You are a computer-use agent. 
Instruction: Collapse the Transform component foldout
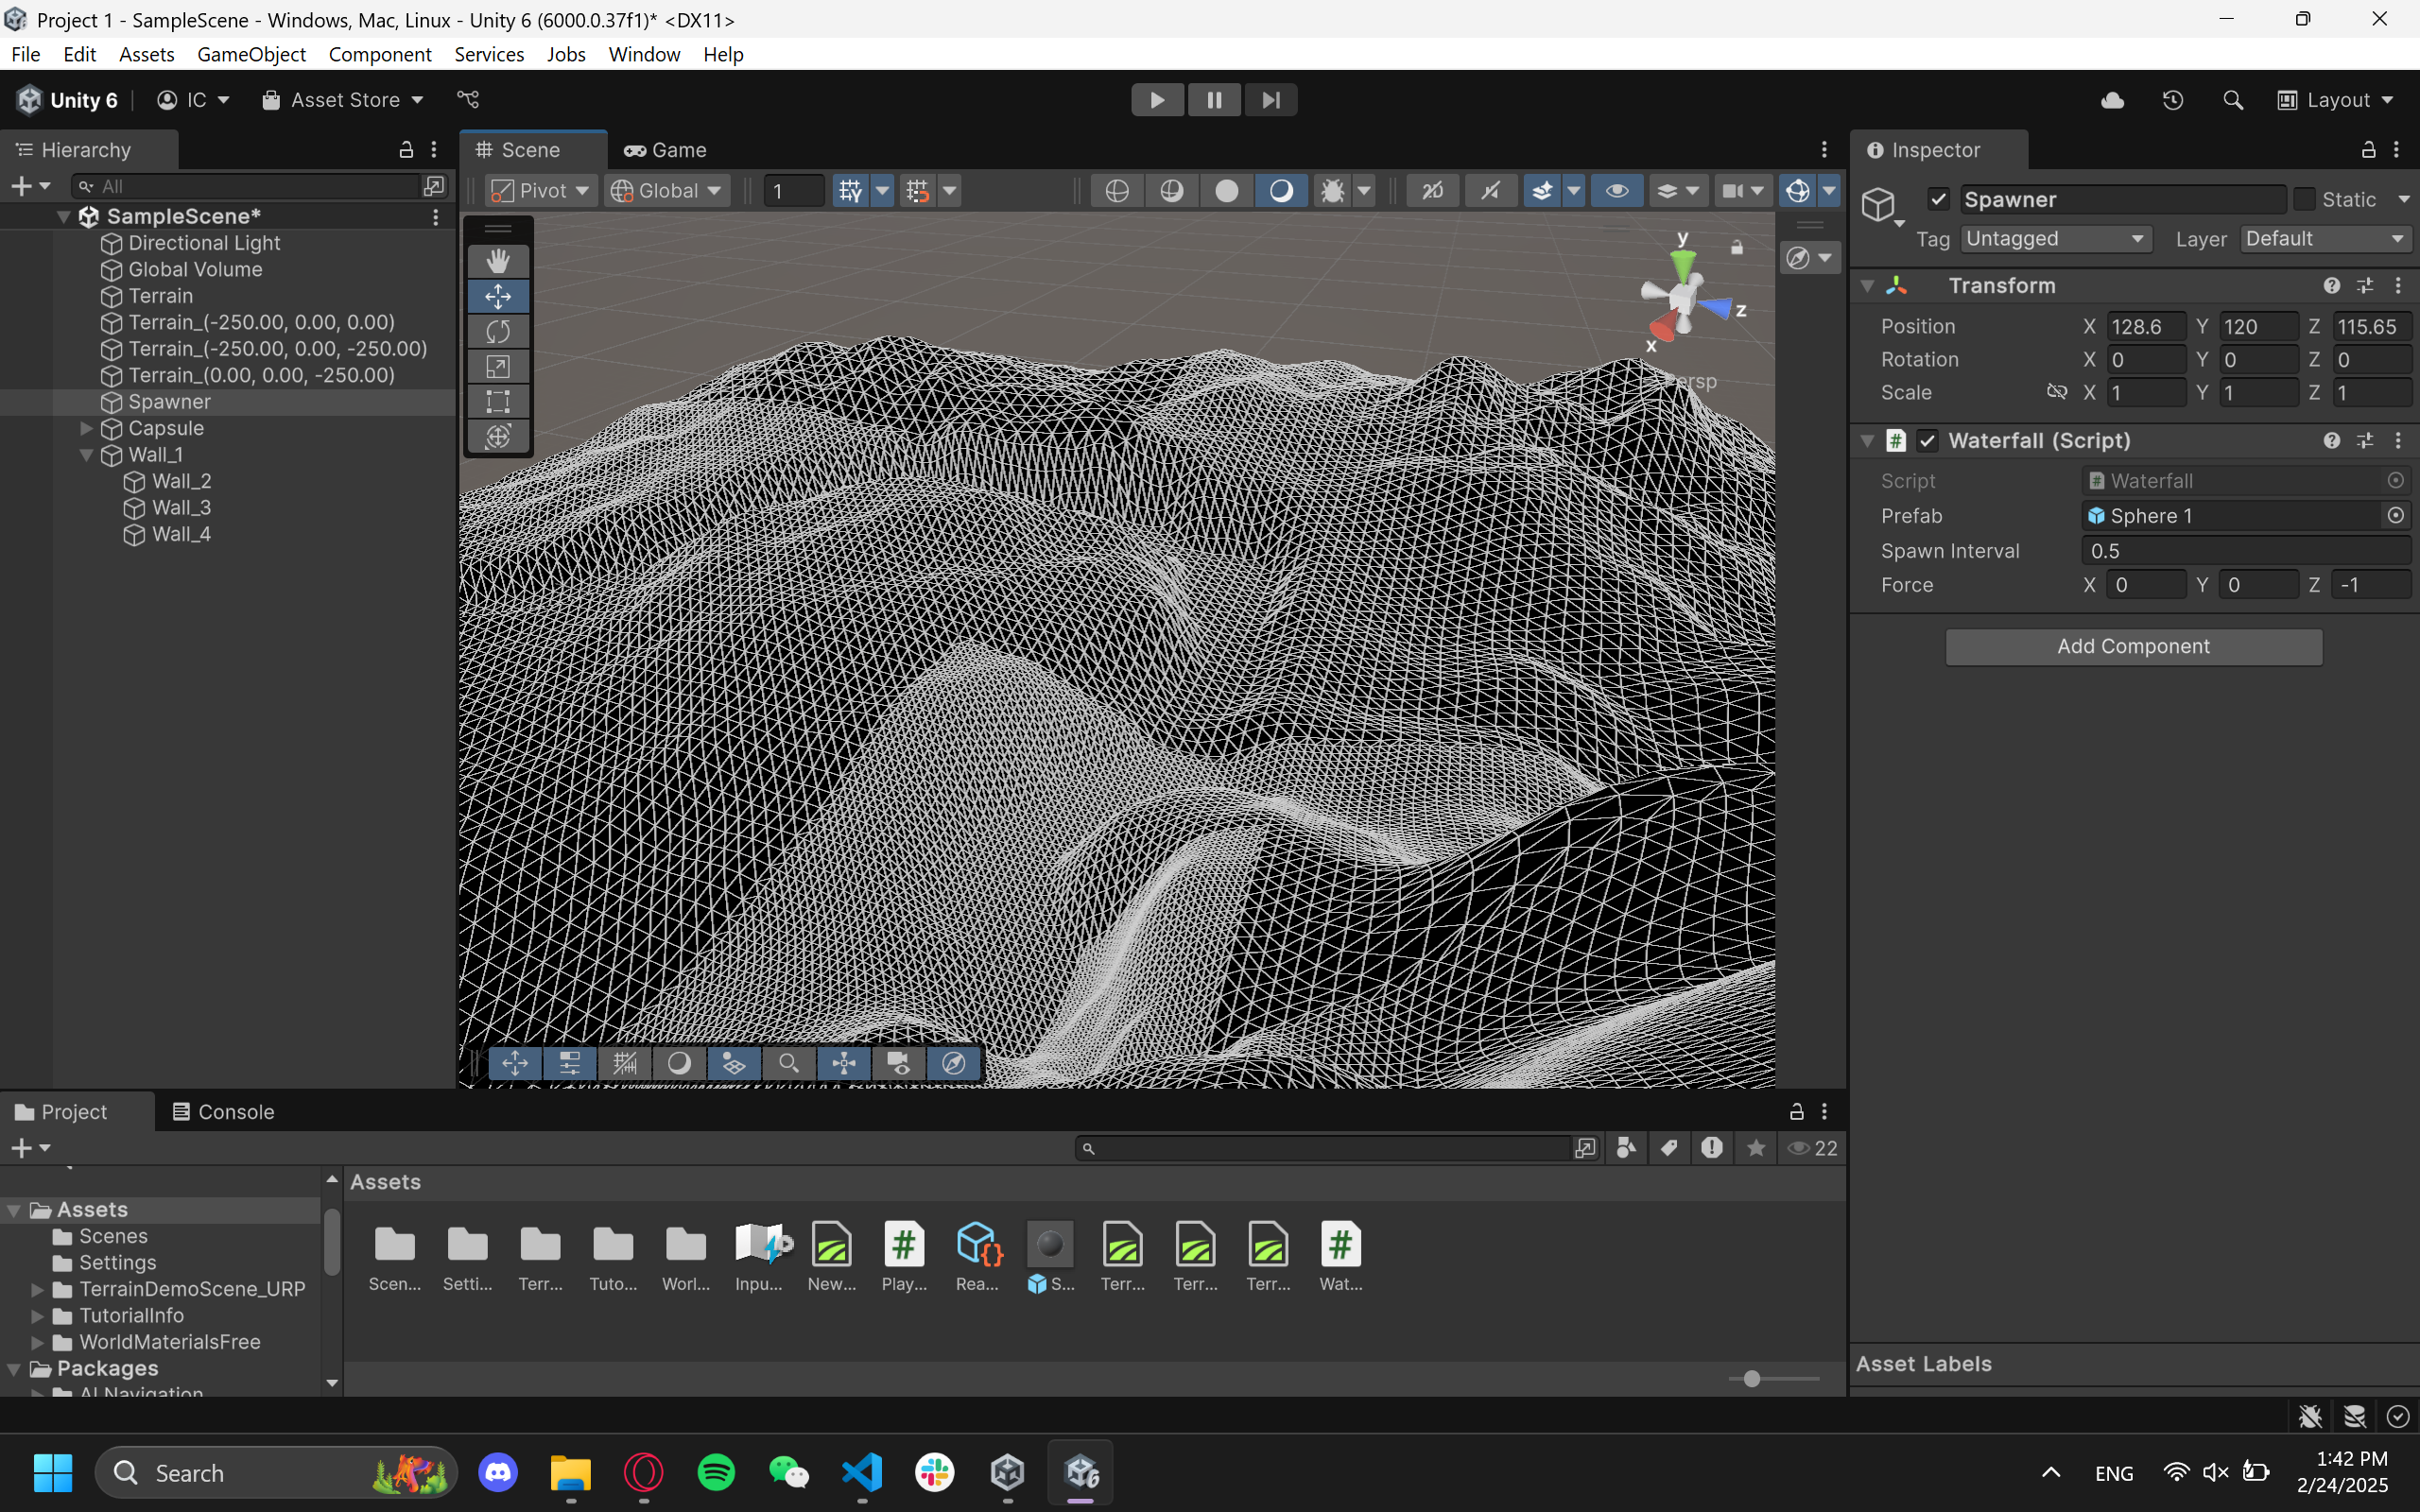coord(1867,286)
